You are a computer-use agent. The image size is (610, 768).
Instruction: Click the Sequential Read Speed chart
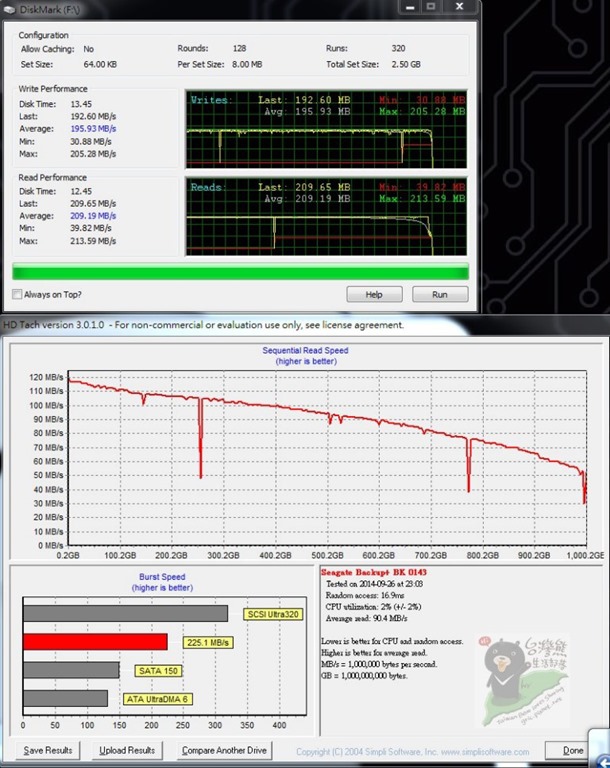pos(327,458)
